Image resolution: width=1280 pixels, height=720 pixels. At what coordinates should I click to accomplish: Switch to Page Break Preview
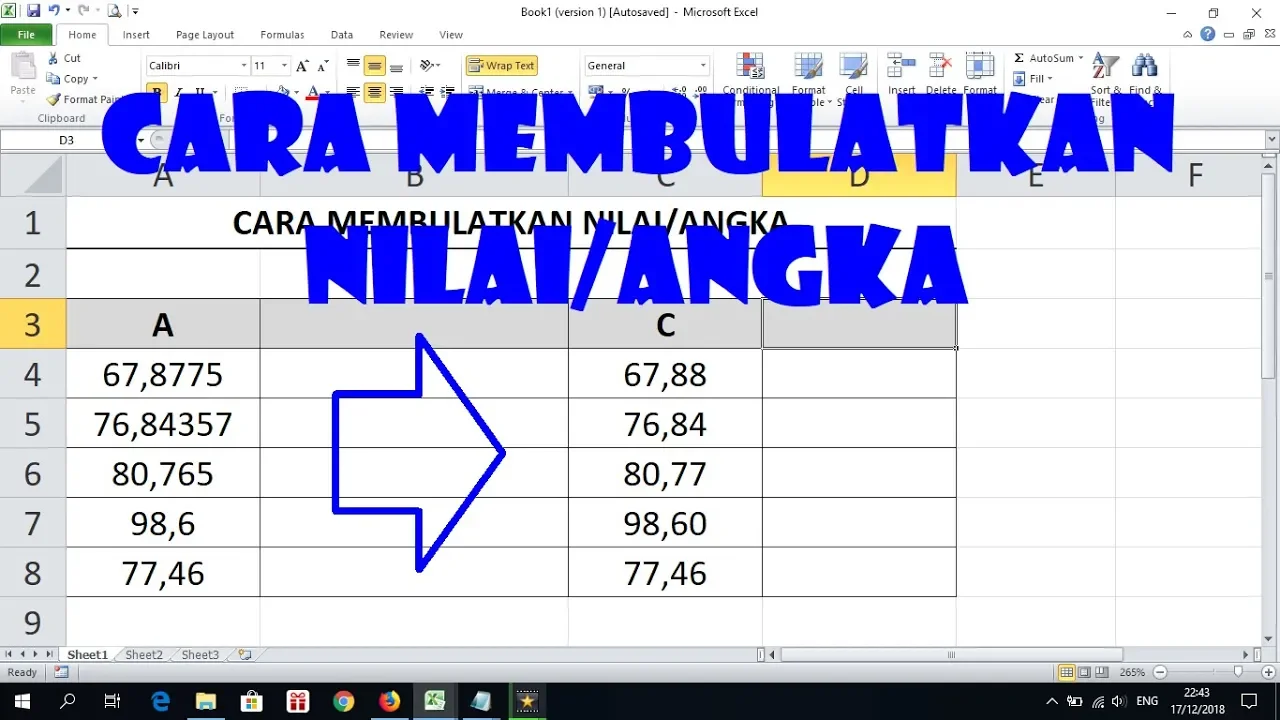coord(1101,672)
